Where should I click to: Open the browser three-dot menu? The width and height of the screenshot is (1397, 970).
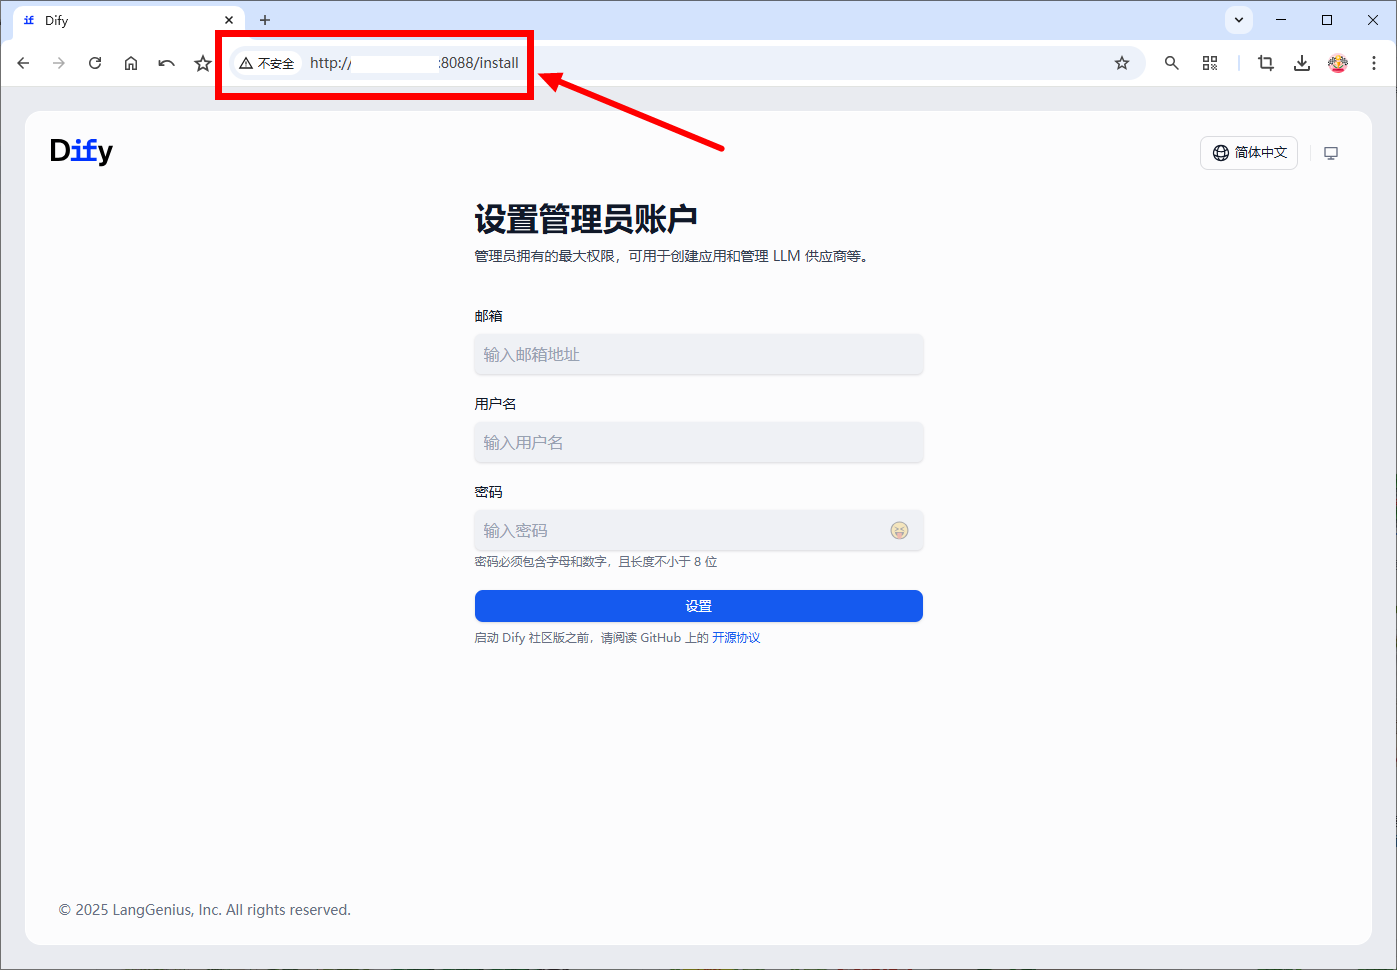tap(1374, 63)
